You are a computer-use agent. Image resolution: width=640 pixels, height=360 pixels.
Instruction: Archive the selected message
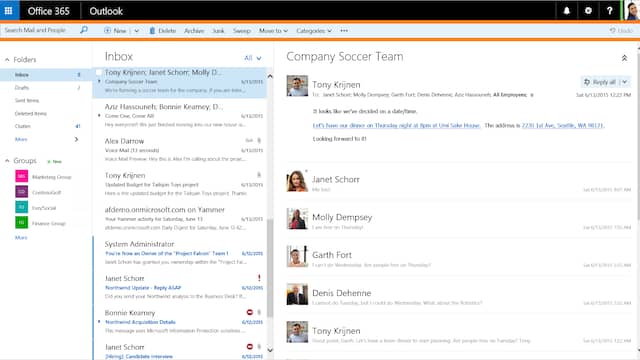194,31
